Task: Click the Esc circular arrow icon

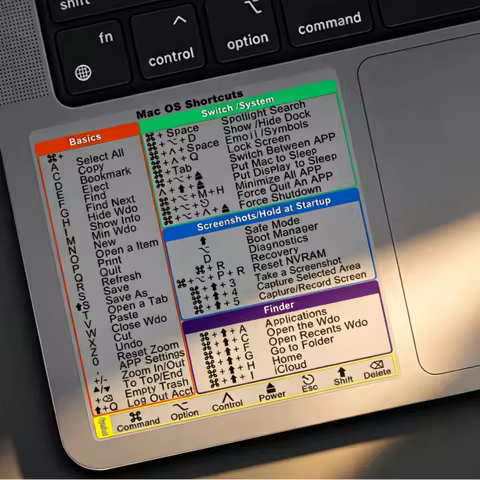Action: (308, 380)
